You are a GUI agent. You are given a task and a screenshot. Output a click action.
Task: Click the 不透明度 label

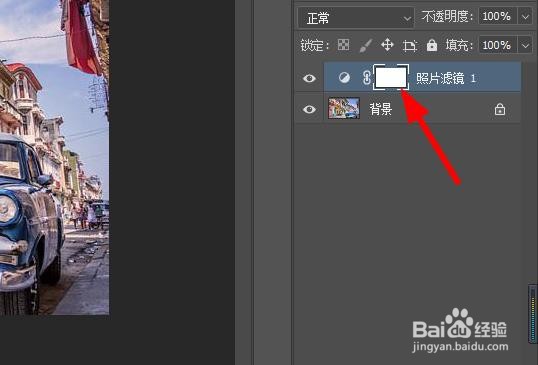[x=447, y=16]
